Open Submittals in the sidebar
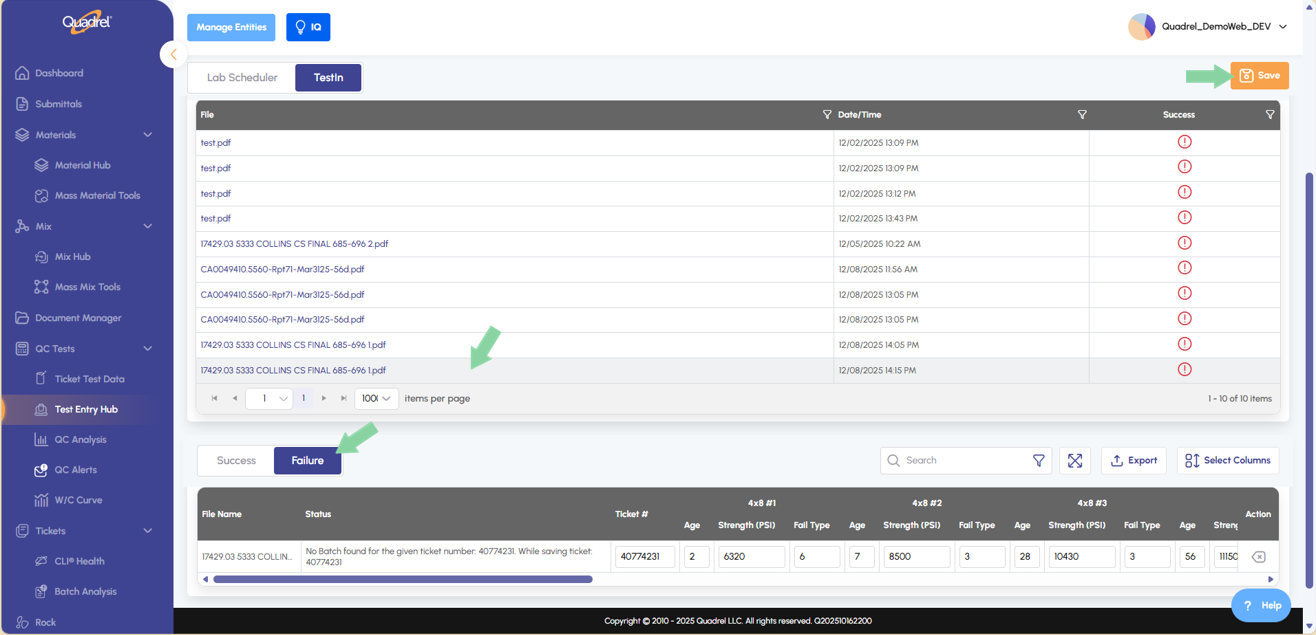 [x=58, y=104]
